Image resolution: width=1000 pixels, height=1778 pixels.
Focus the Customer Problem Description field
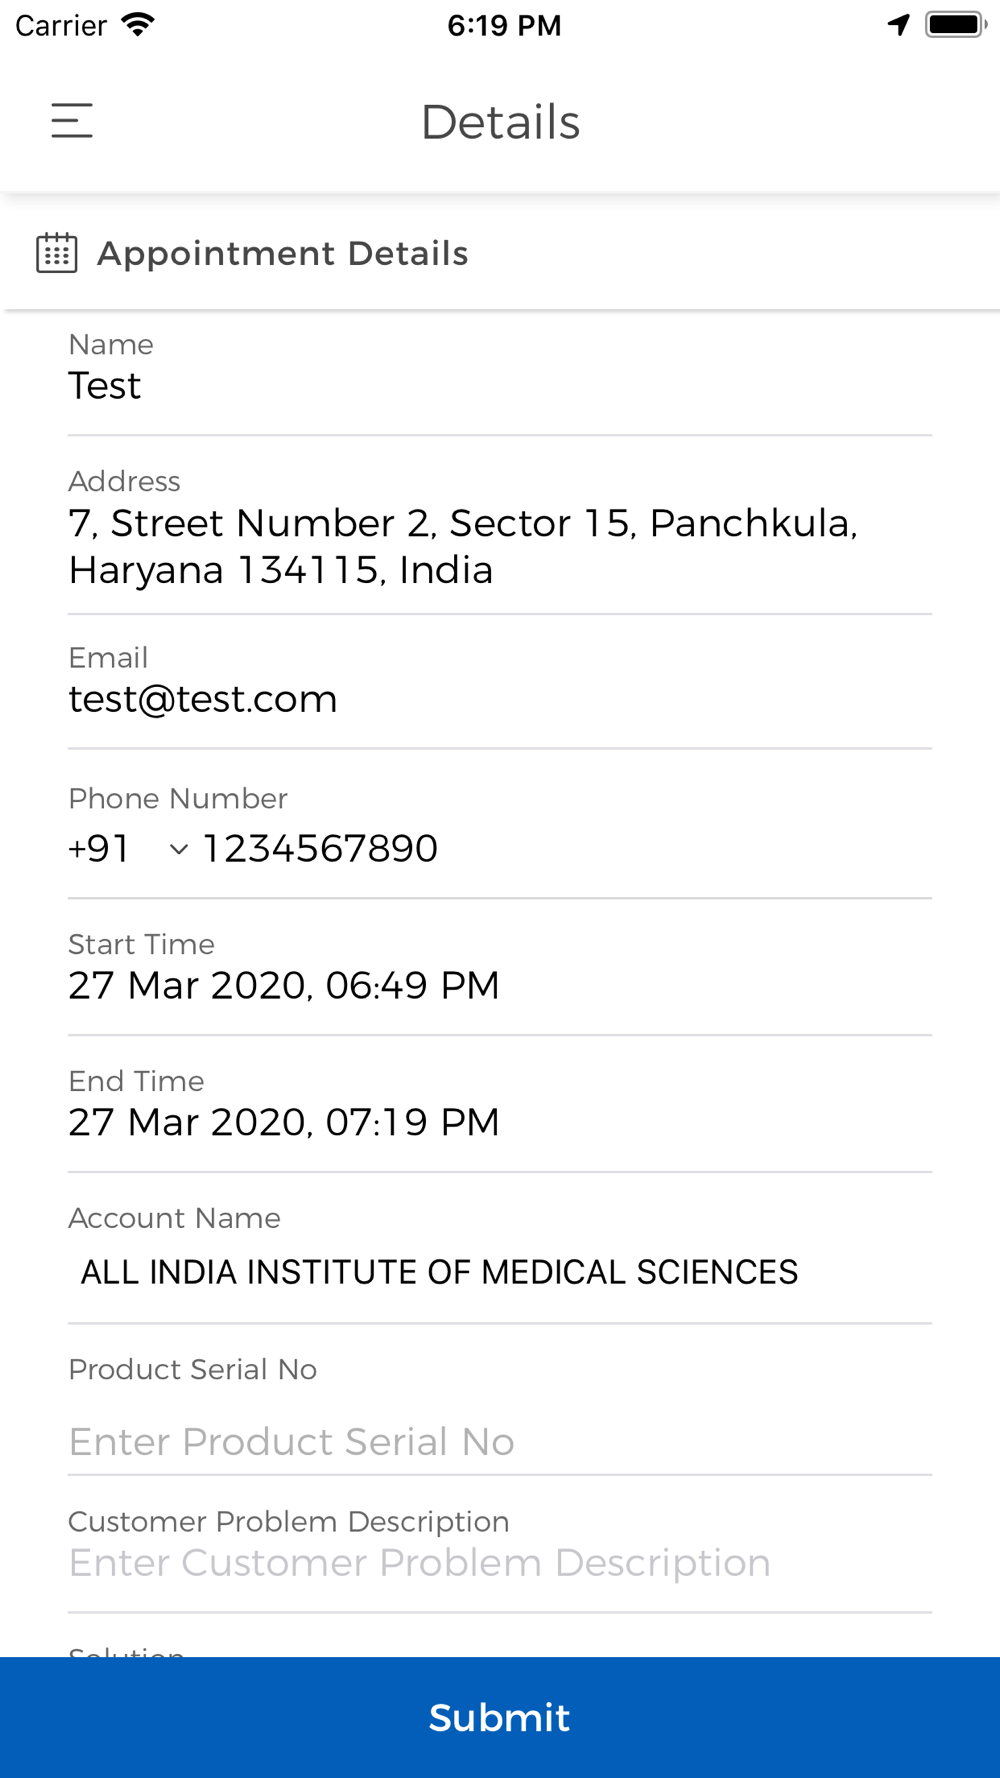(500, 1563)
